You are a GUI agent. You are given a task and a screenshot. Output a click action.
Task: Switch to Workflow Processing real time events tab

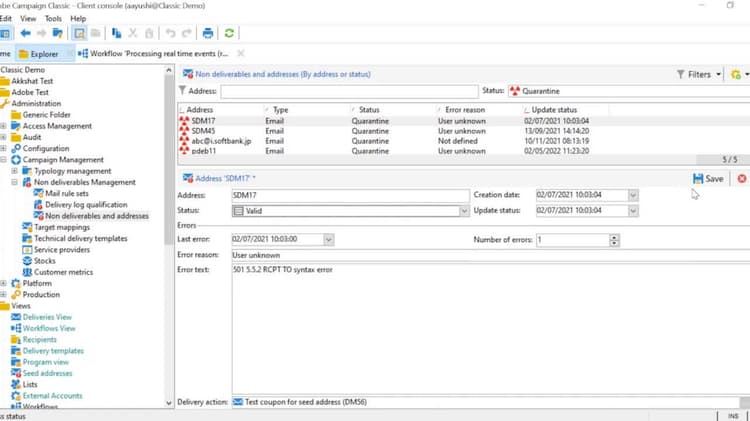pyautogui.click(x=154, y=54)
